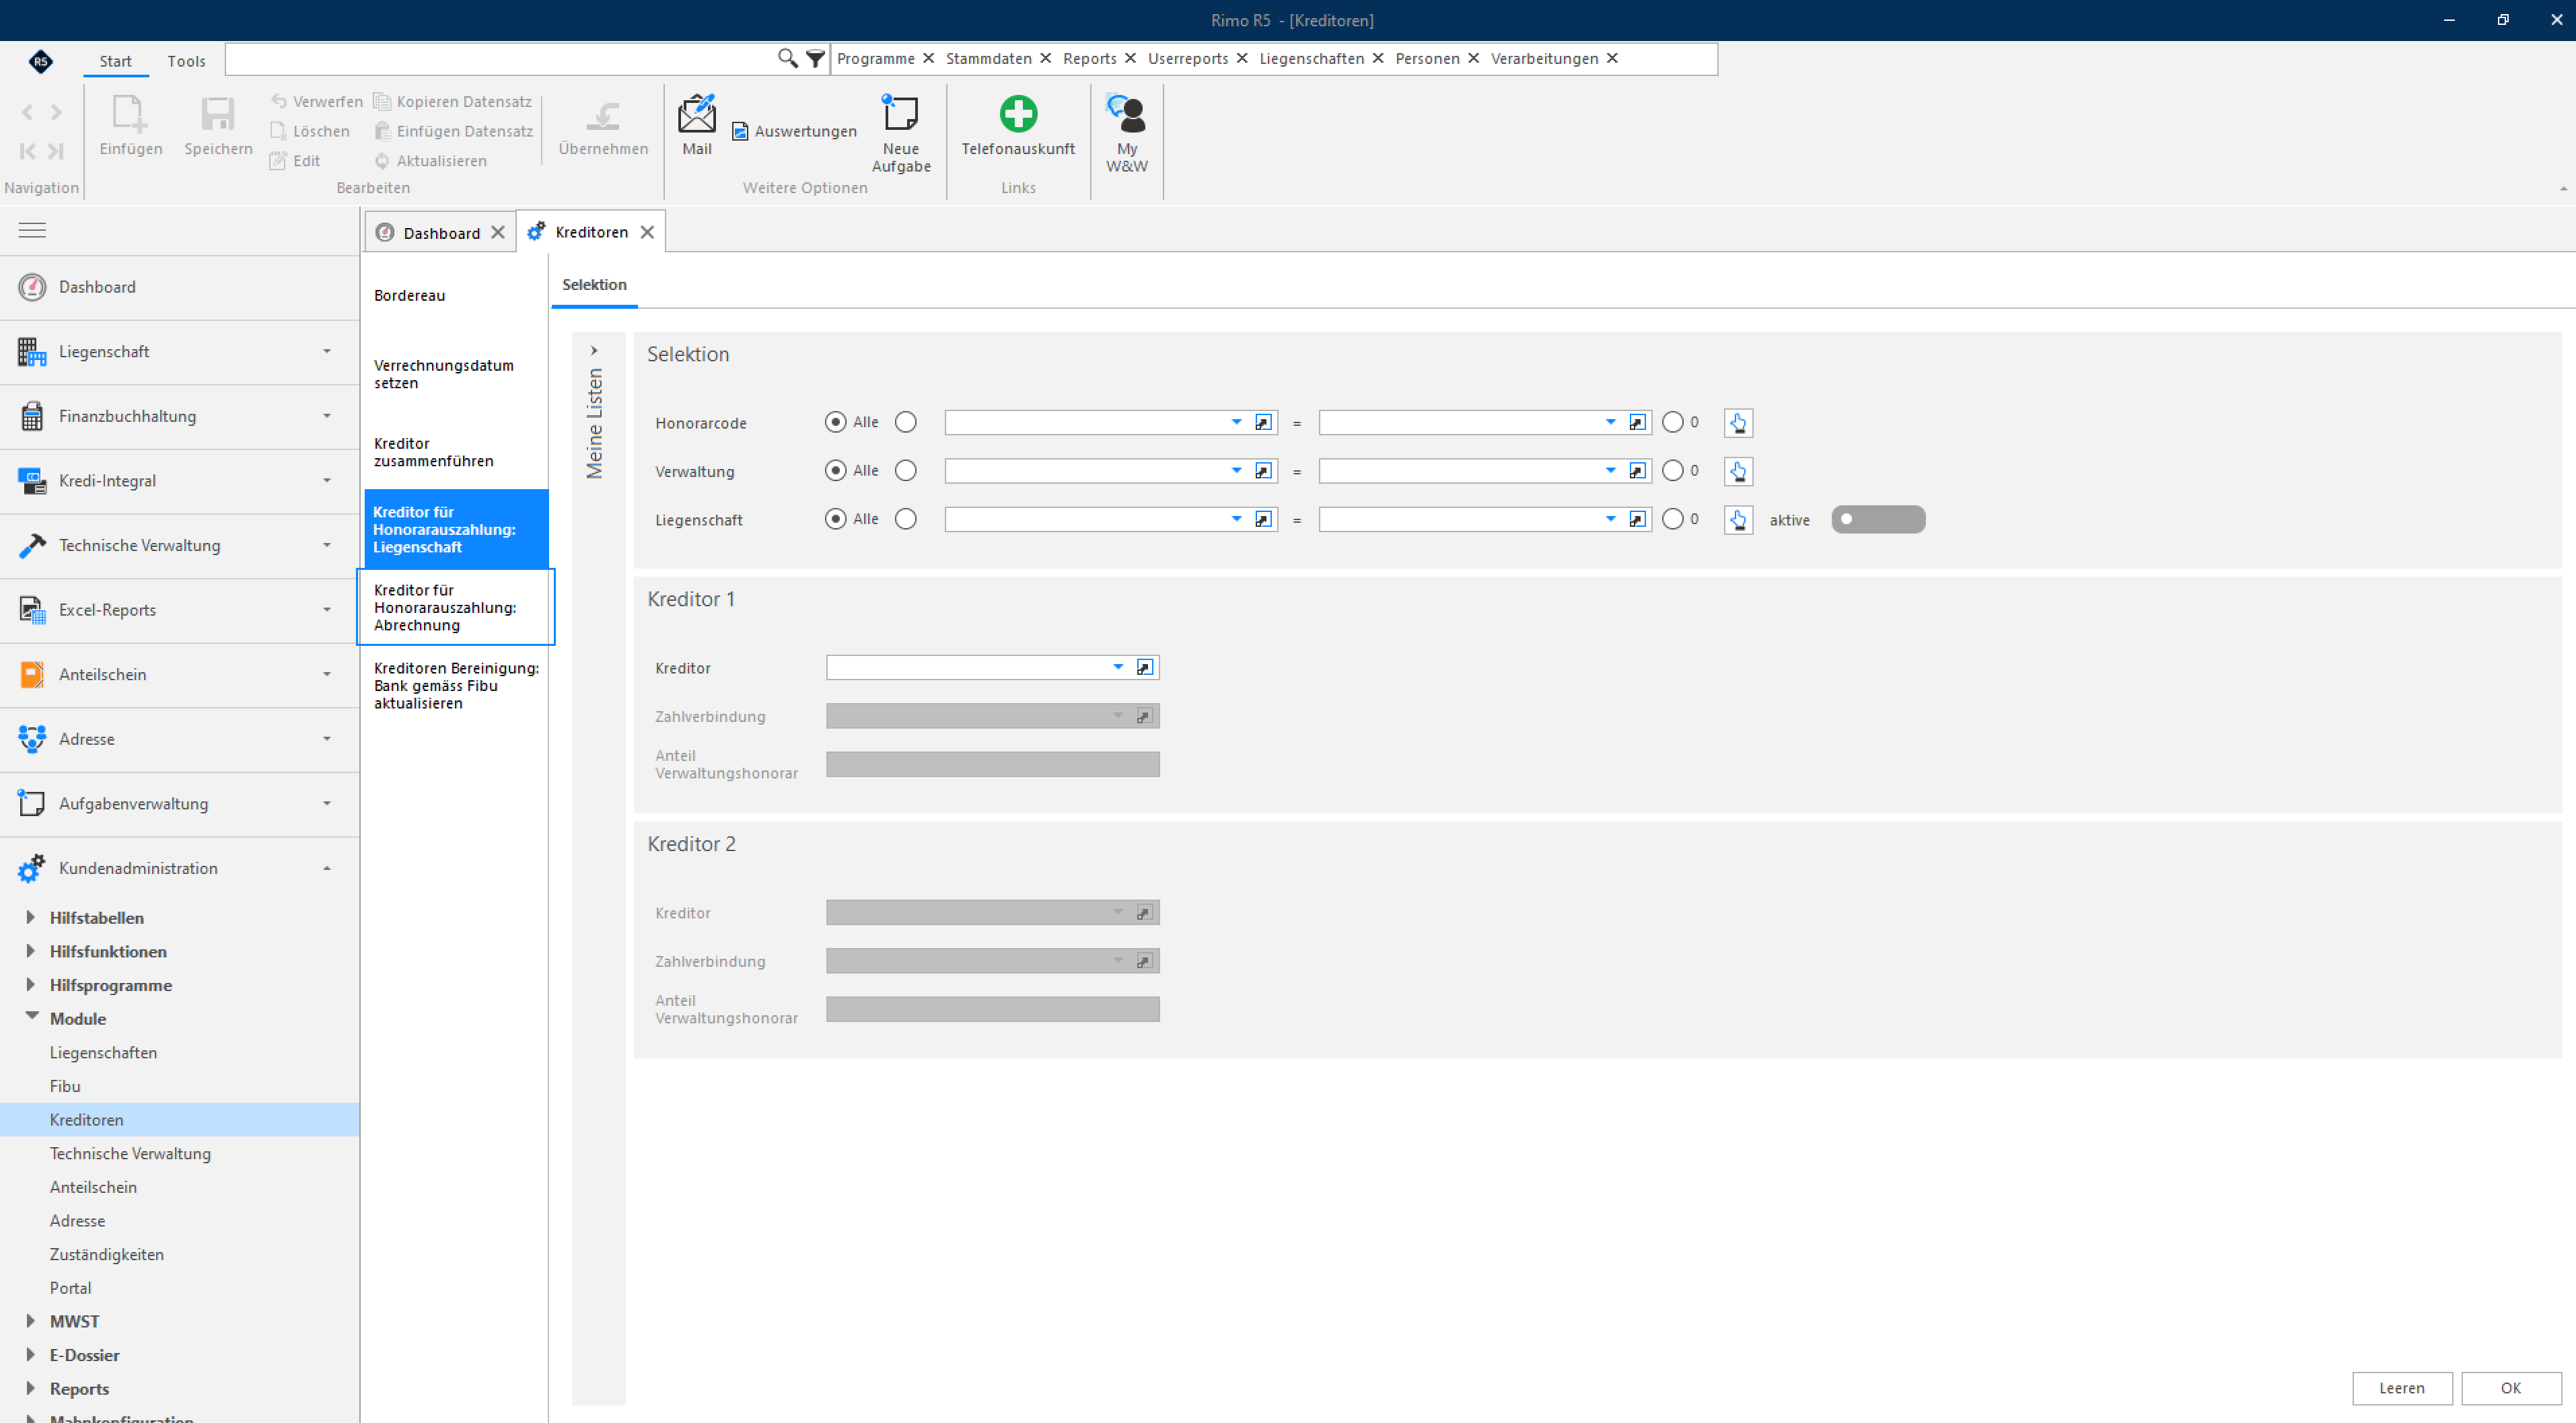Open lookup icon beside Kreditor 1 field
The height and width of the screenshot is (1423, 2576).
1144,667
